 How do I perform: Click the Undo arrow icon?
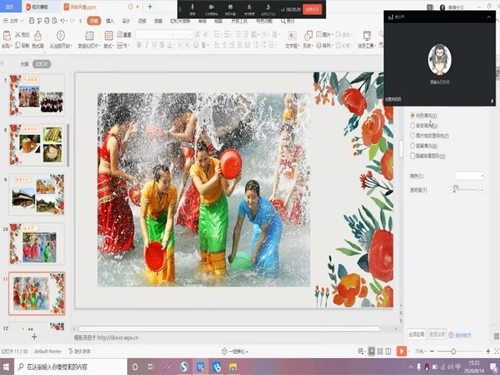(x=63, y=21)
